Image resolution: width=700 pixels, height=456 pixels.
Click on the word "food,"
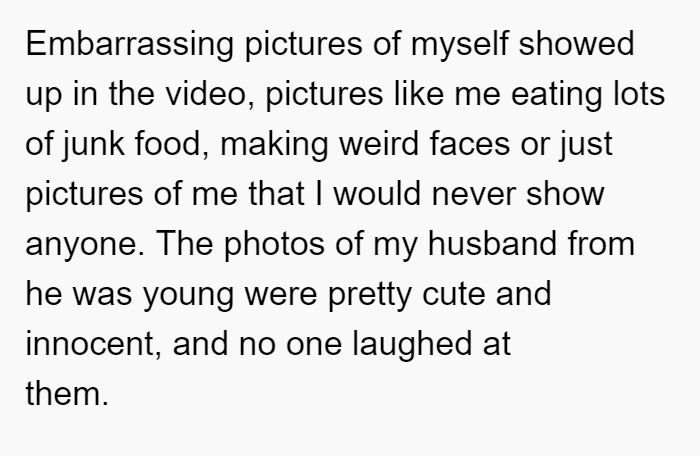coord(172,144)
